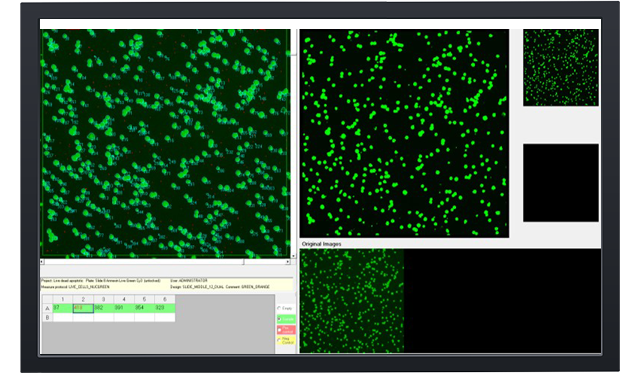Image resolution: width=640 pixels, height=373 pixels.
Task: Select well A5 in the plate grid
Action: [144, 308]
